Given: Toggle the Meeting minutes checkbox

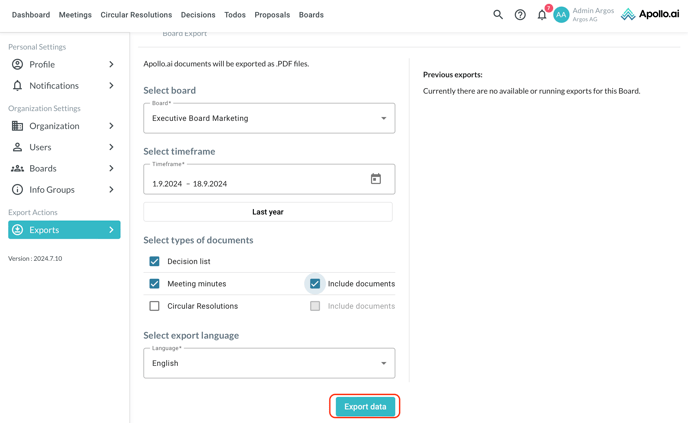Looking at the screenshot, I should pos(154,284).
